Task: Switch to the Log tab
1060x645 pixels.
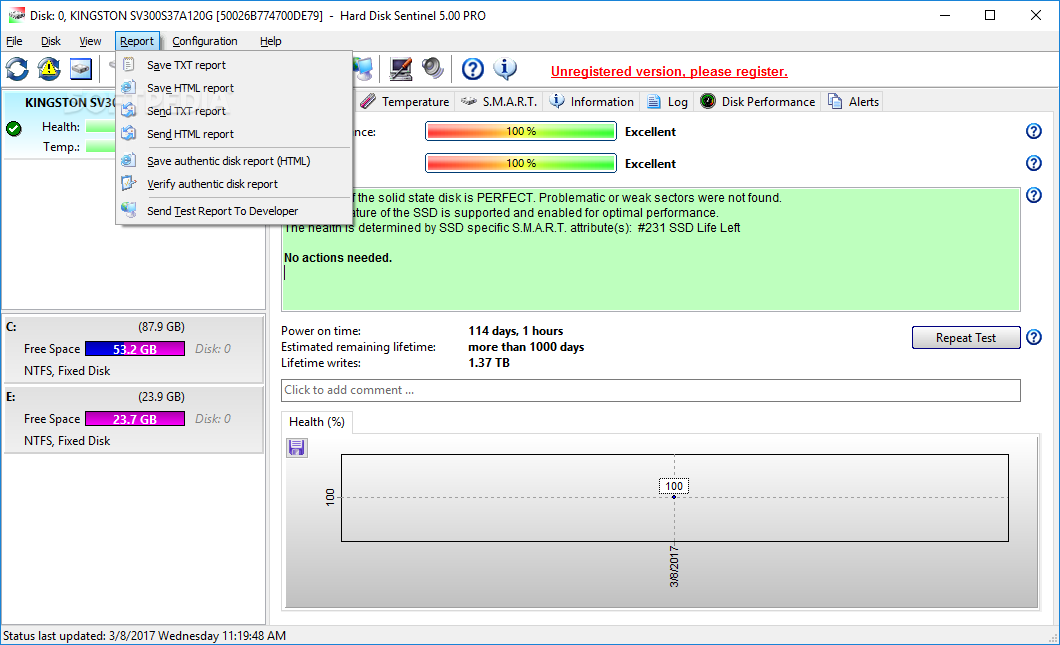Action: [667, 101]
